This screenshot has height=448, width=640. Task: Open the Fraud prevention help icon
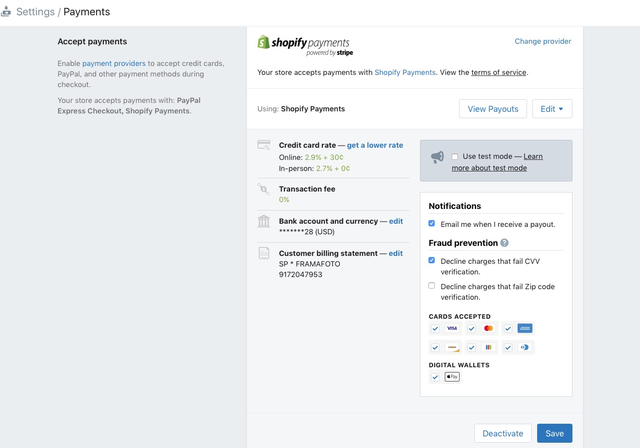(504, 243)
